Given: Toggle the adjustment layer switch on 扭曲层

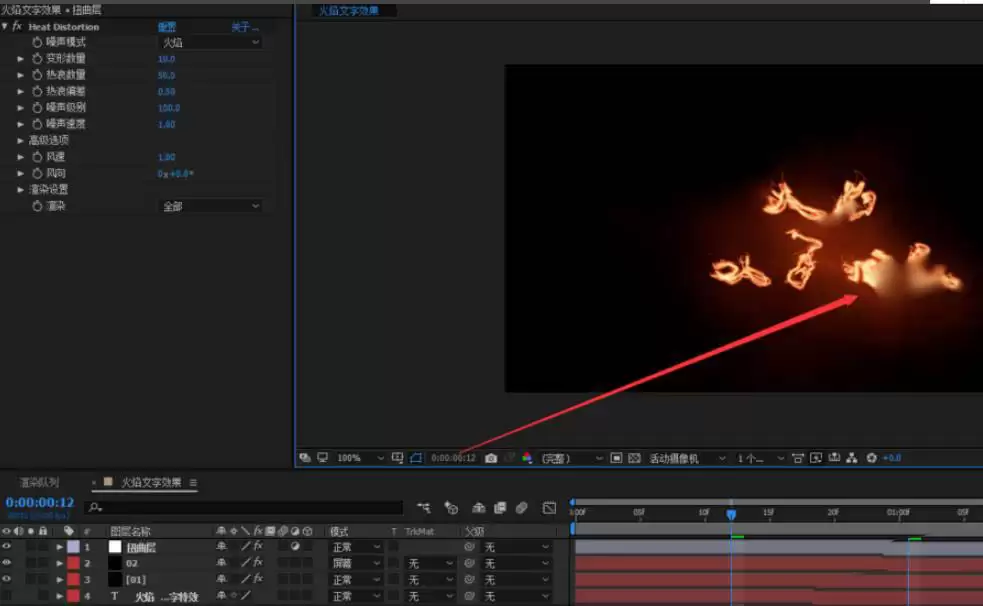Looking at the screenshot, I should pyautogui.click(x=295, y=546).
